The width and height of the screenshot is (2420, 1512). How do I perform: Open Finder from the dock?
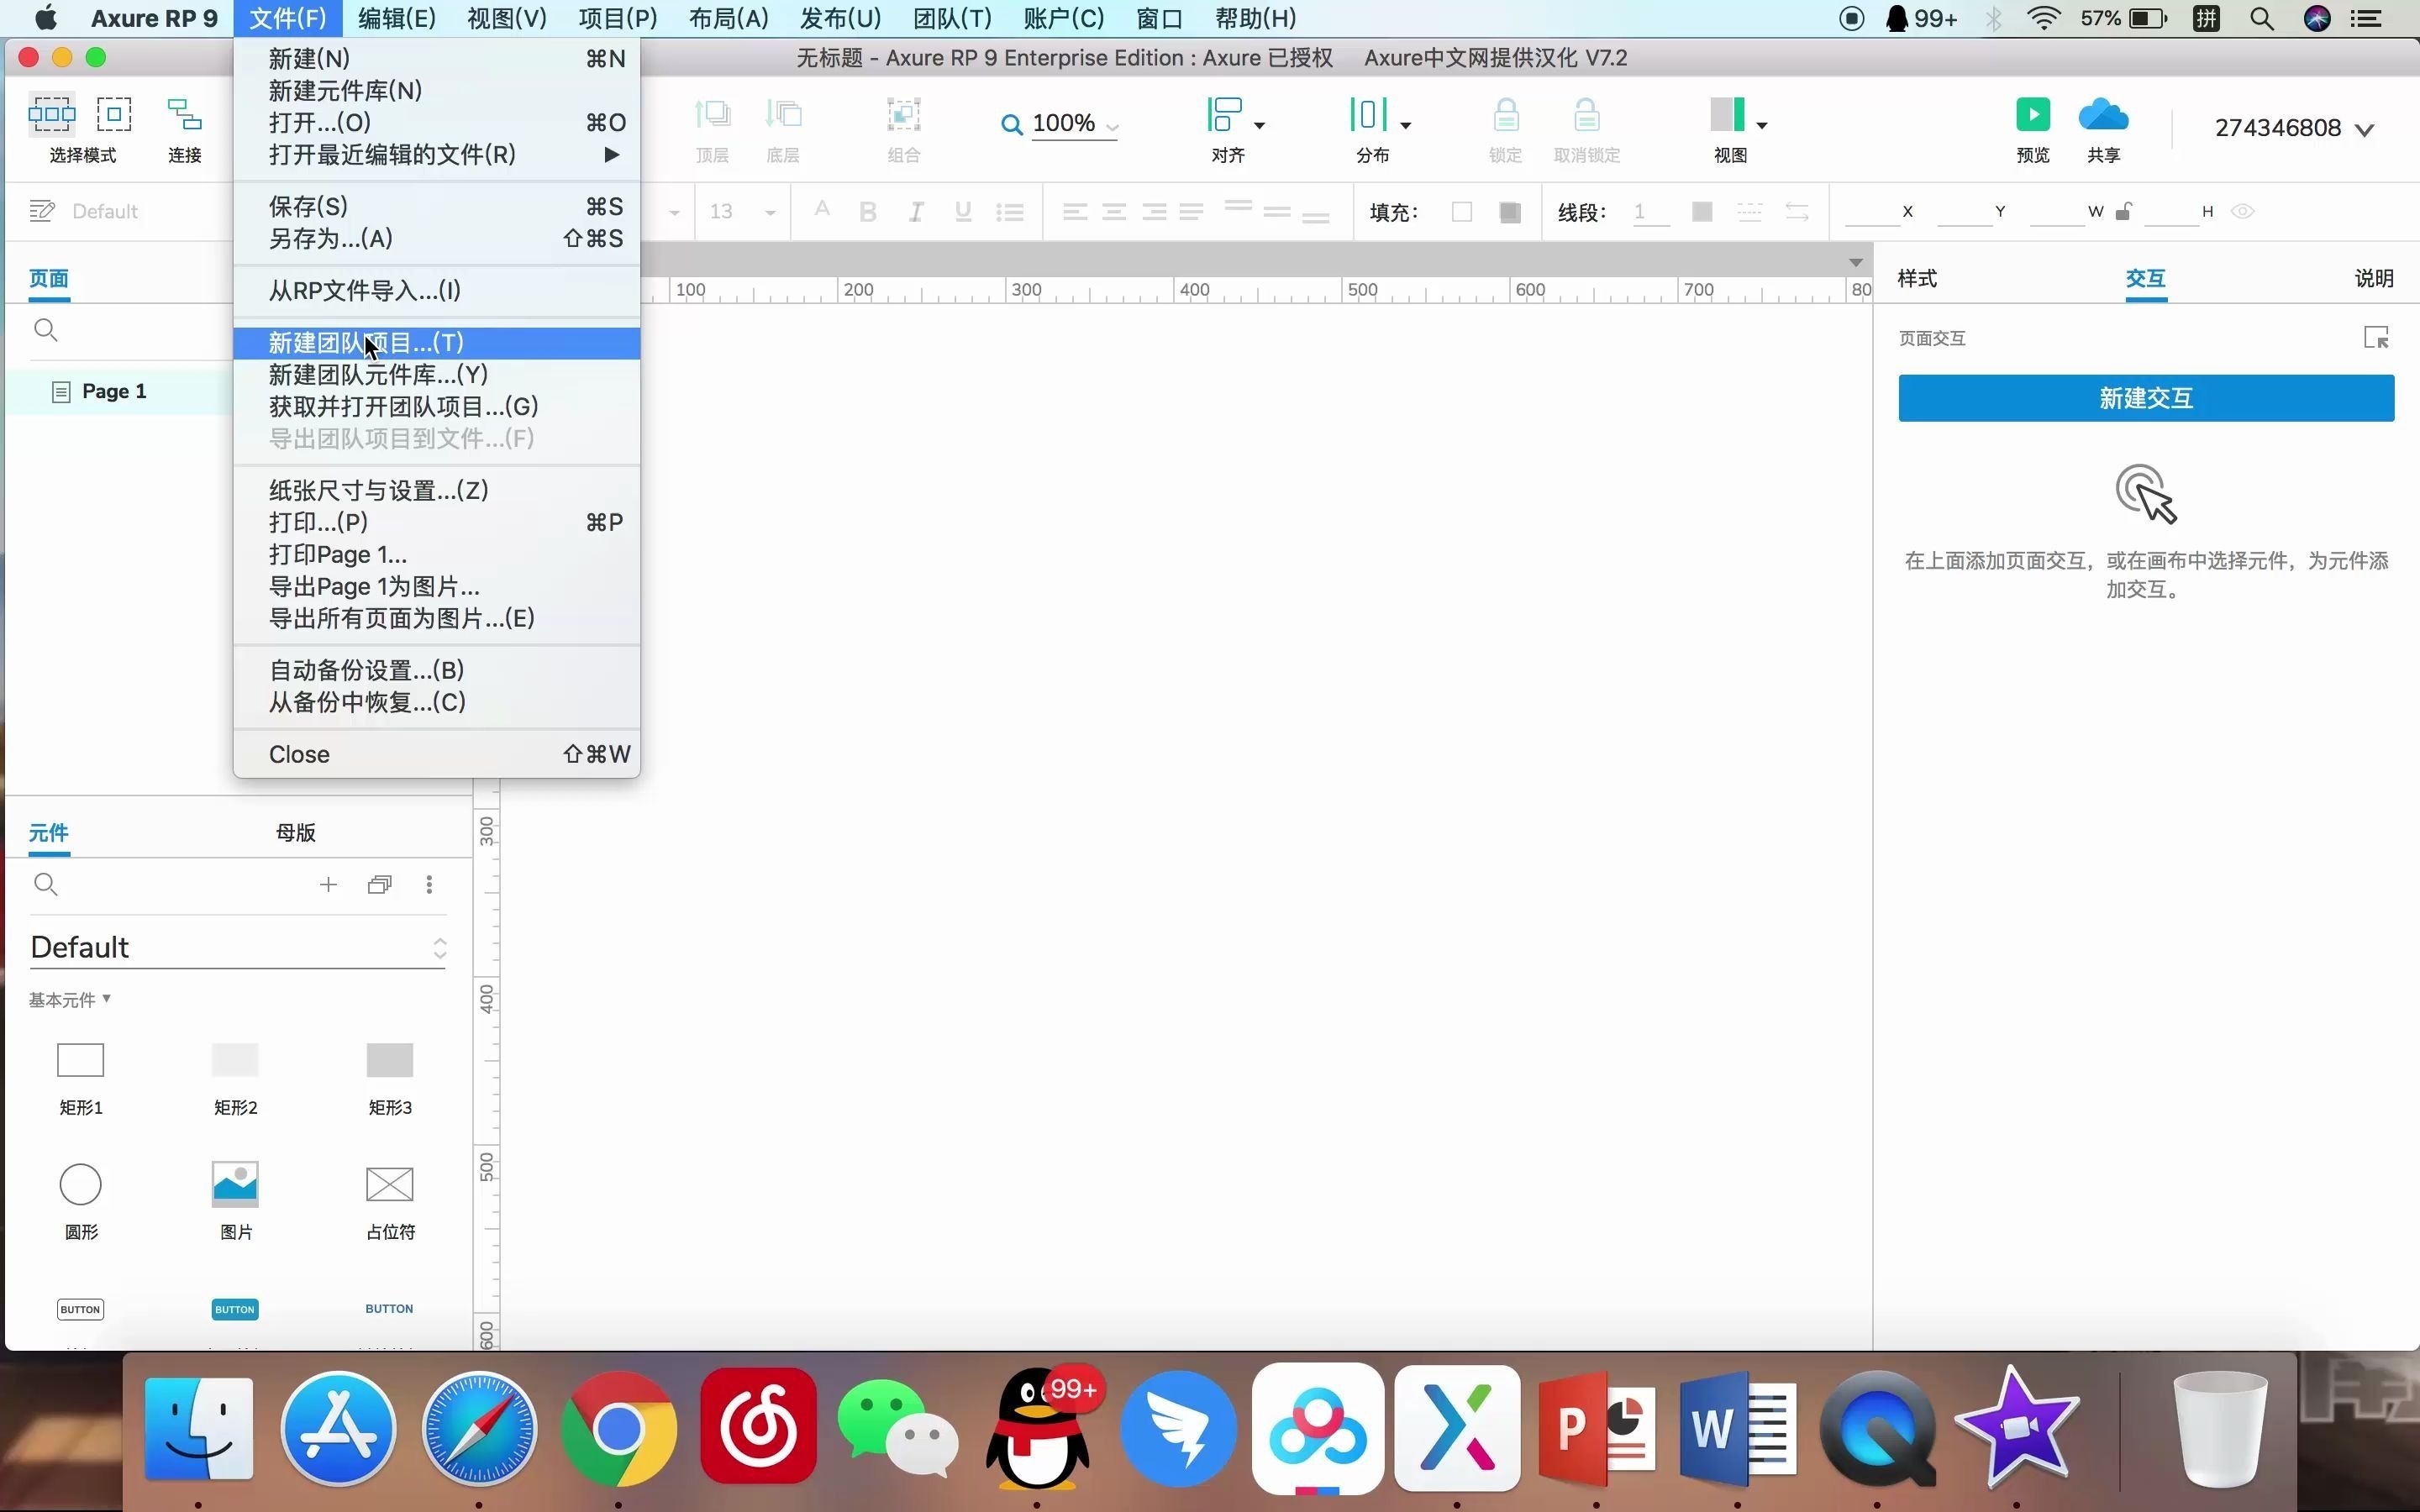pyautogui.click(x=198, y=1427)
